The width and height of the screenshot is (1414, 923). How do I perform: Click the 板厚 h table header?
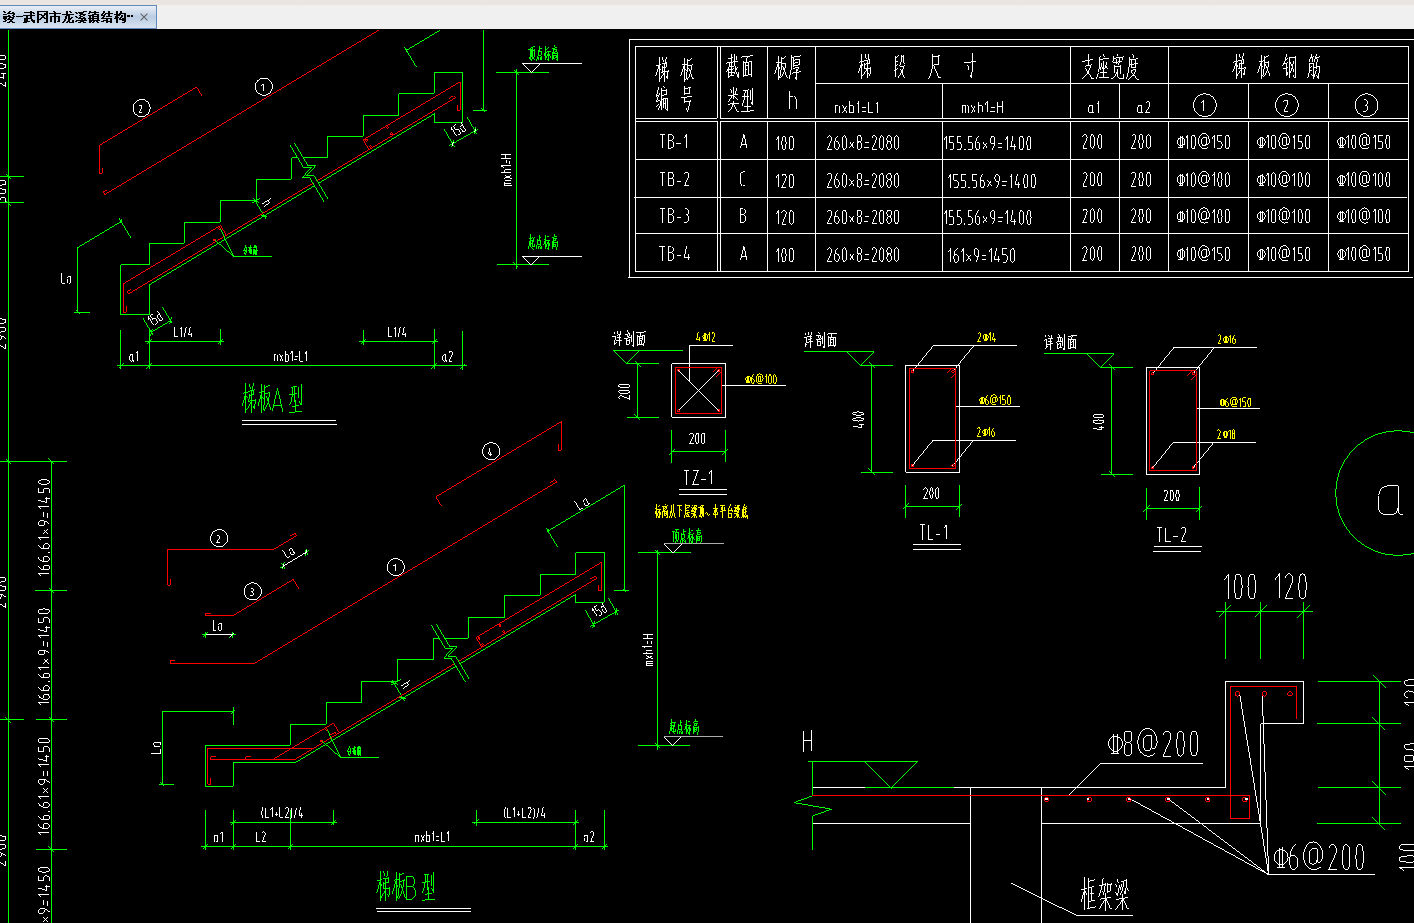tap(788, 83)
